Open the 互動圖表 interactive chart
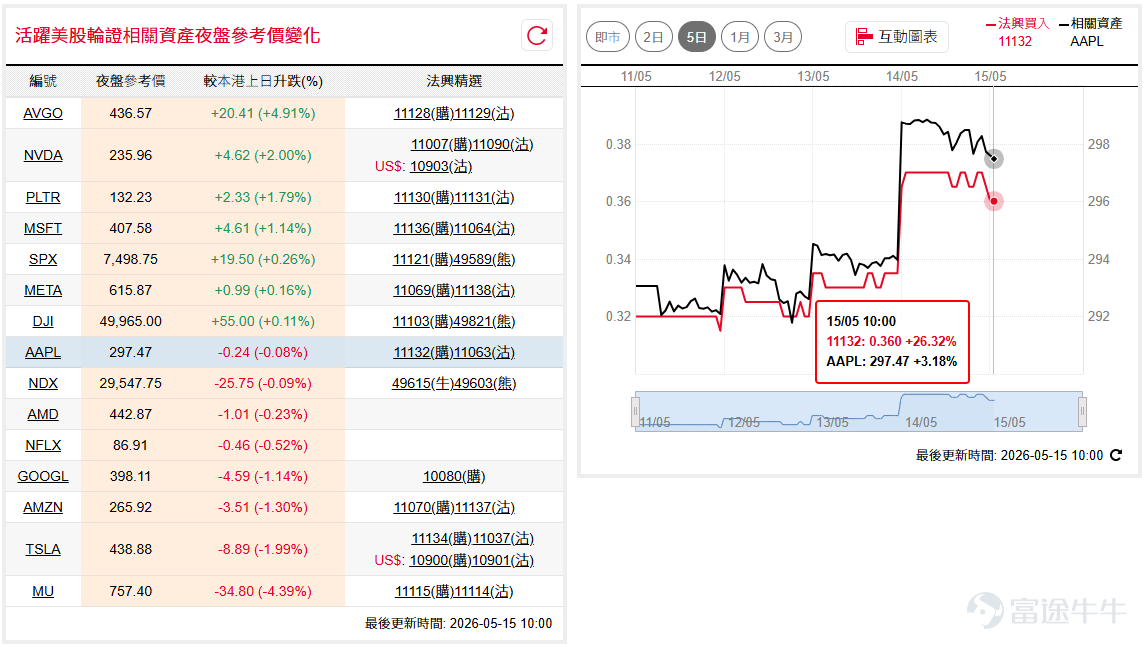This screenshot has width=1147, height=647. 897,37
